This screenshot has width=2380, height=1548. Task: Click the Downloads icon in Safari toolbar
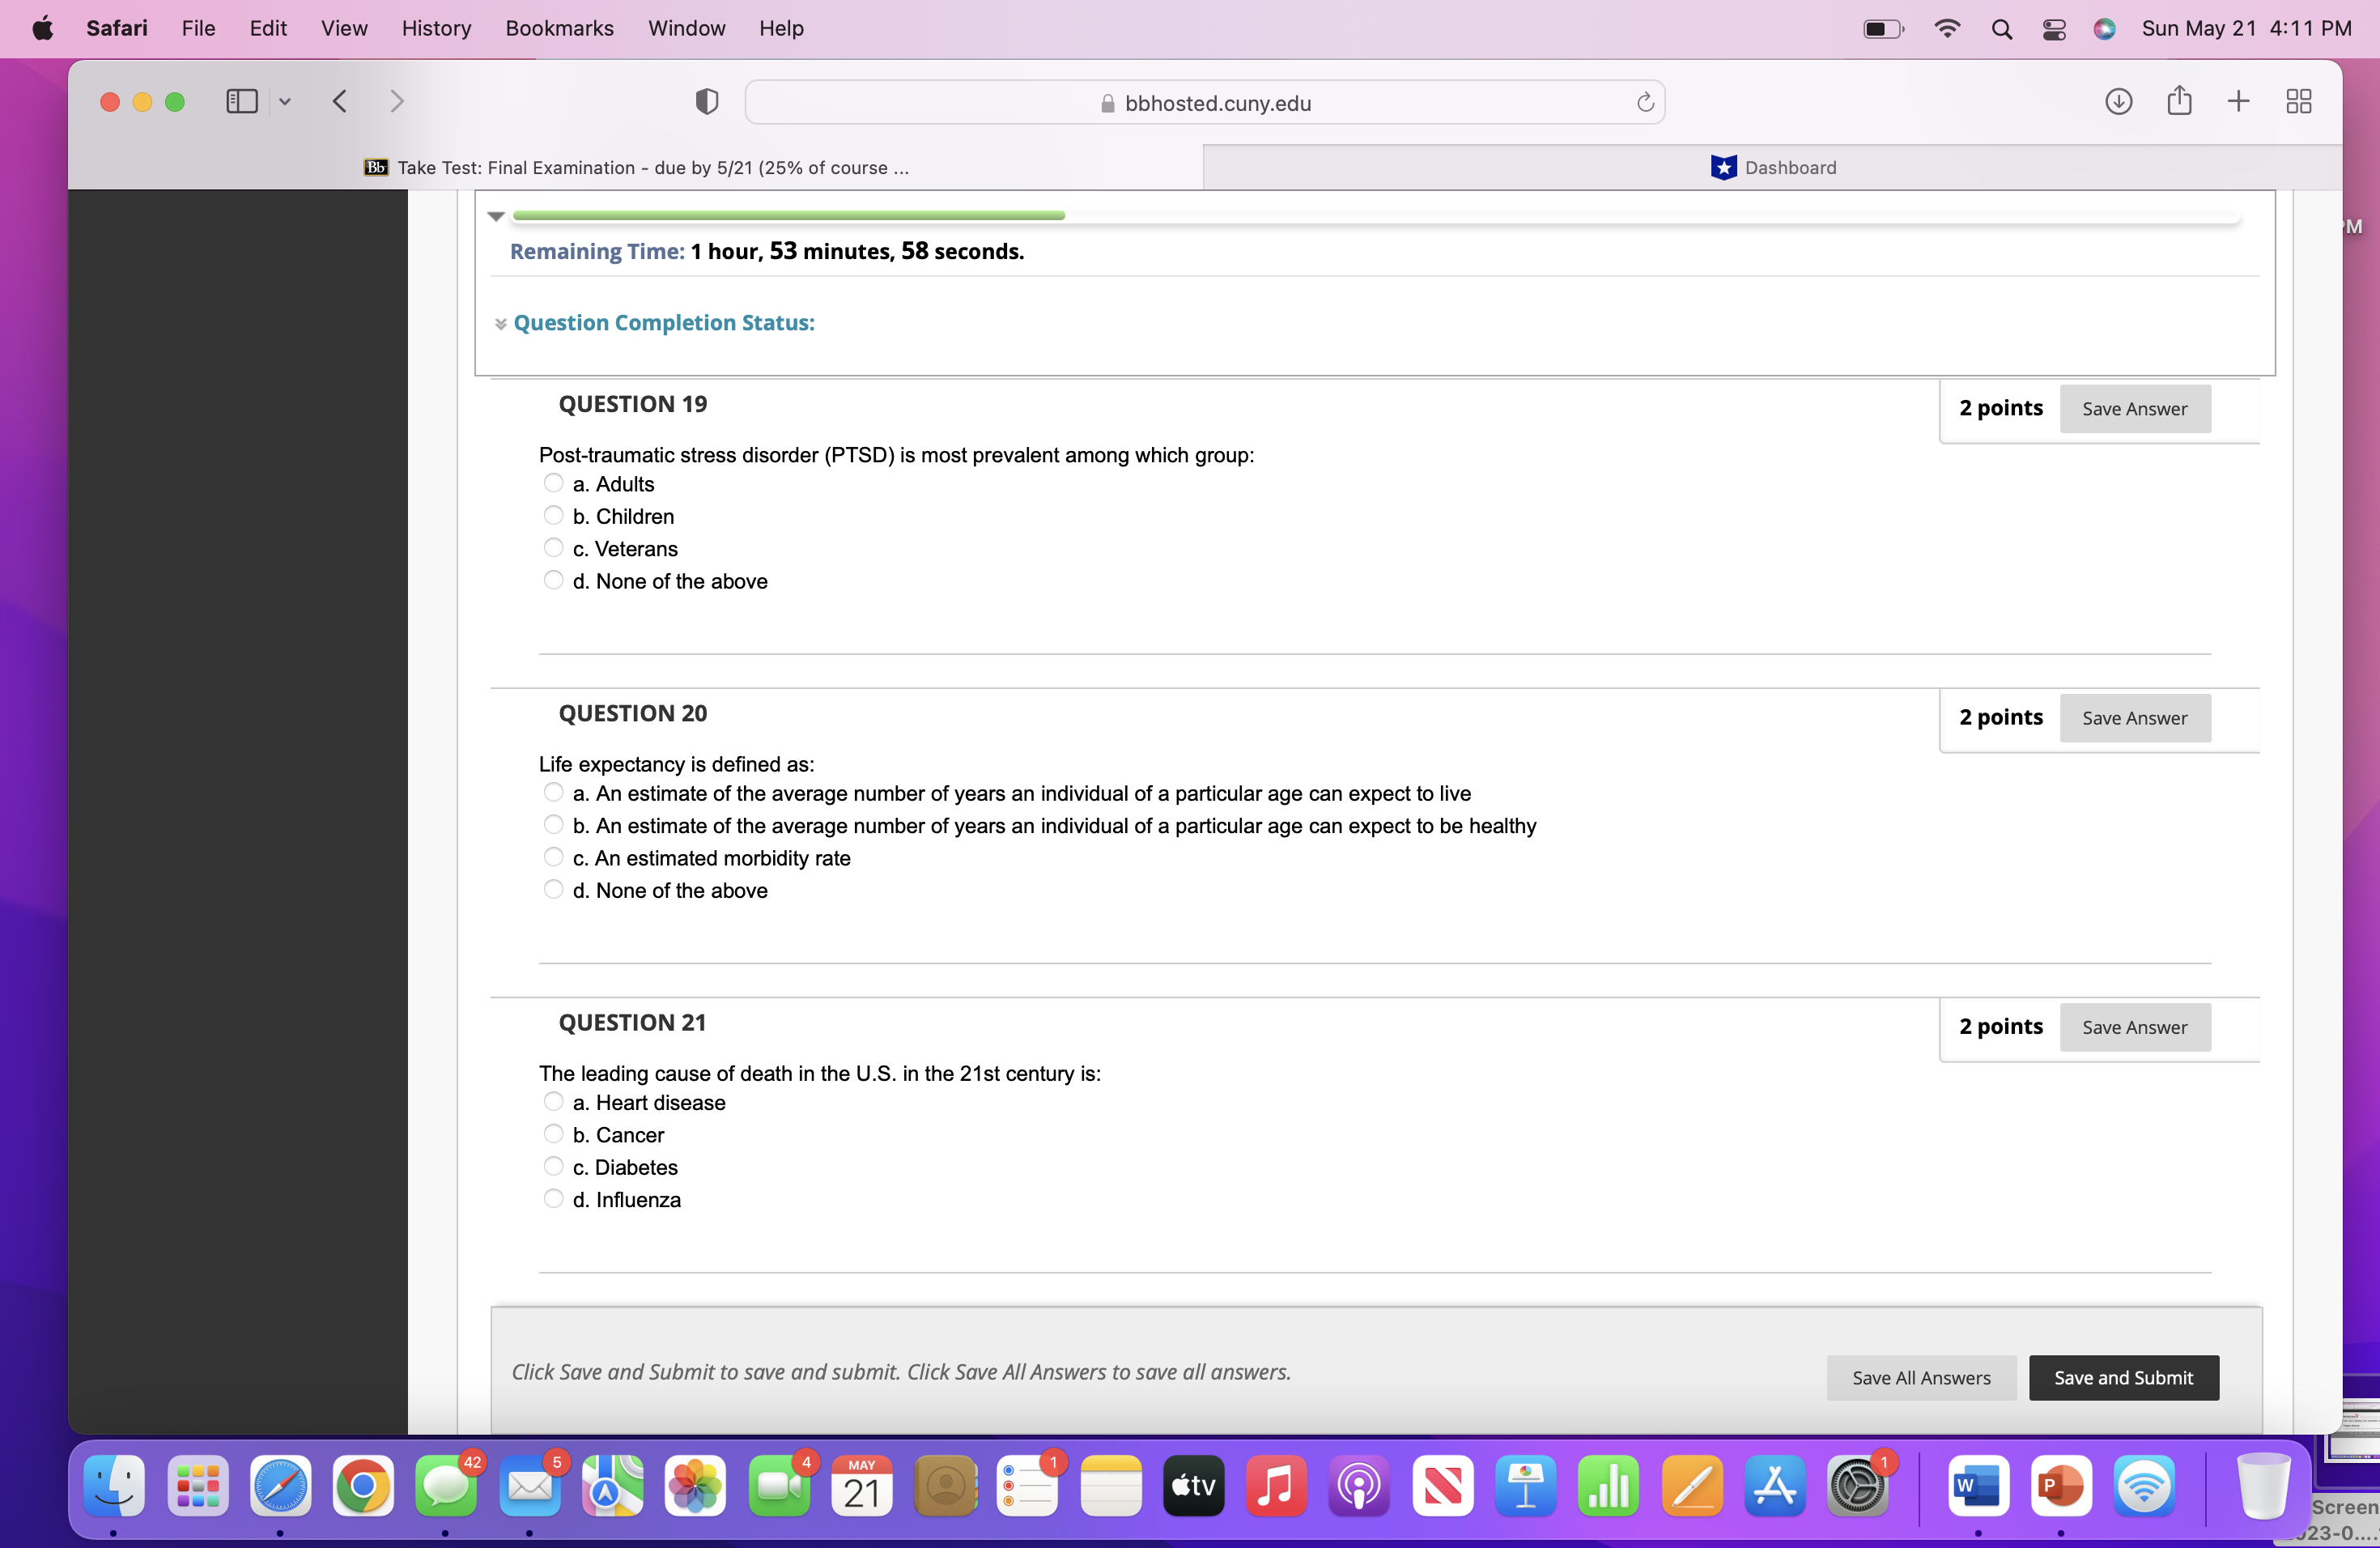click(x=2118, y=101)
